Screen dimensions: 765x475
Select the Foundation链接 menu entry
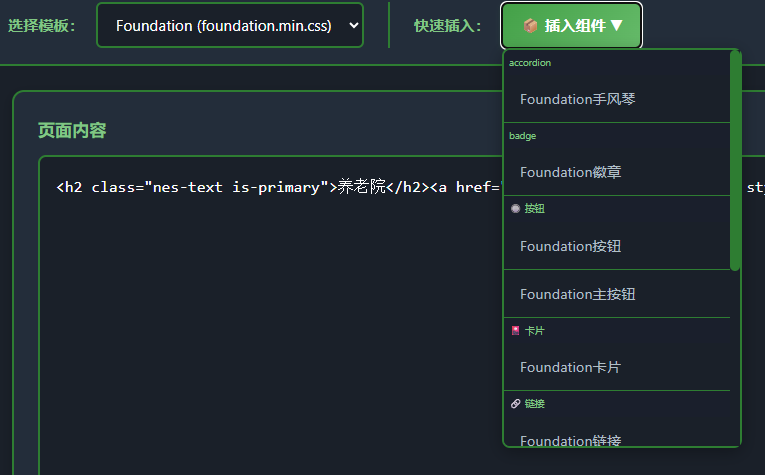[x=570, y=440]
